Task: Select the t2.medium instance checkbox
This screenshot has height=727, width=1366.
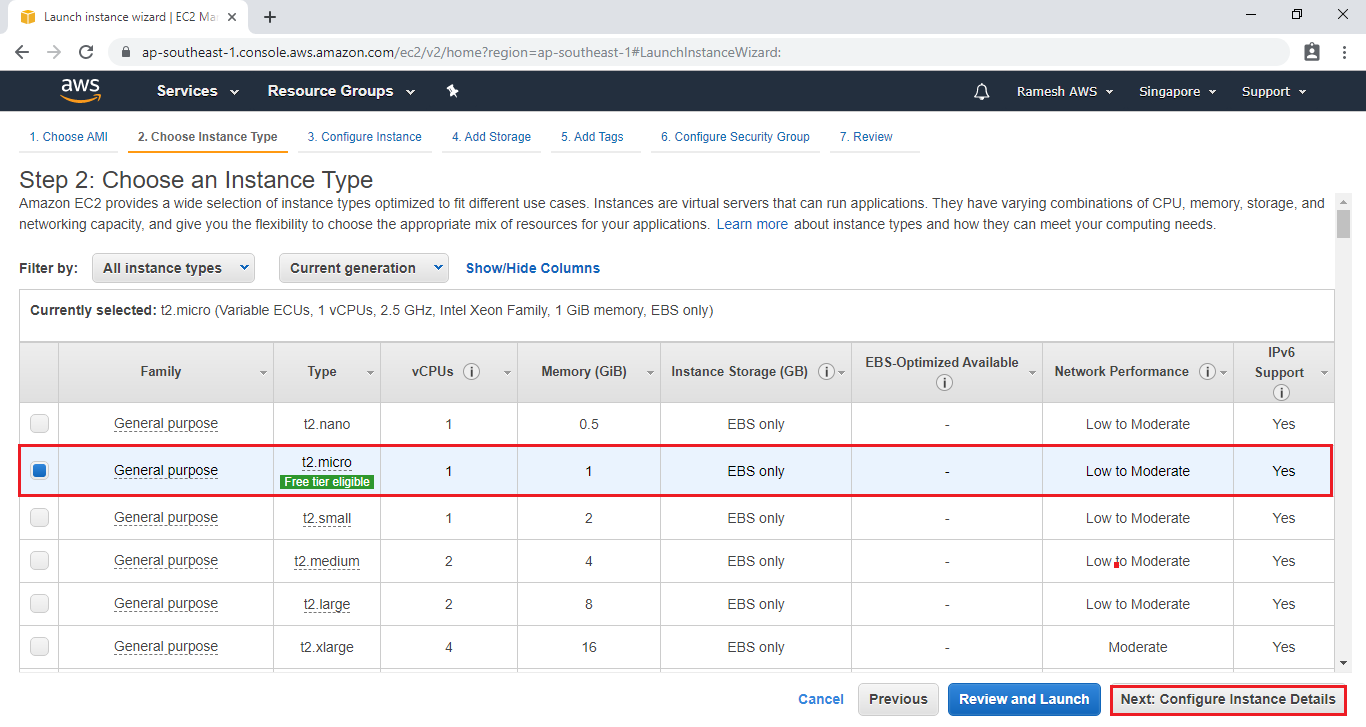Action: 39,560
